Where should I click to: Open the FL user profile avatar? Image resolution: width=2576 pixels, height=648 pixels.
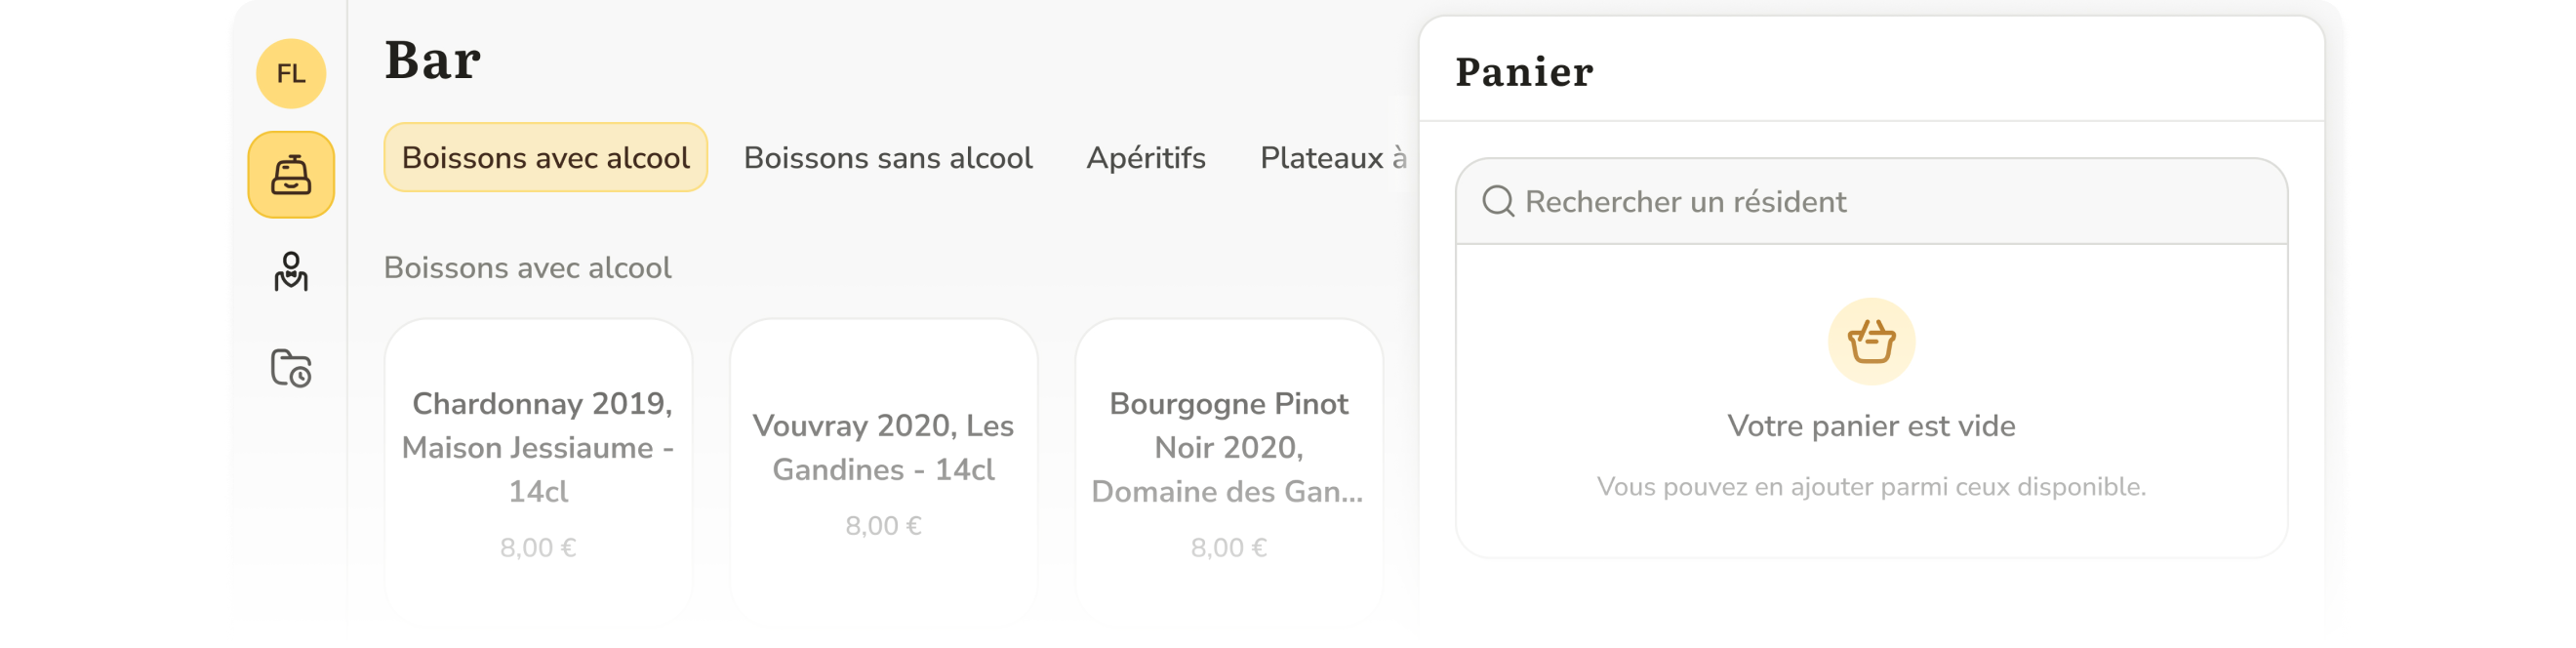coord(291,74)
